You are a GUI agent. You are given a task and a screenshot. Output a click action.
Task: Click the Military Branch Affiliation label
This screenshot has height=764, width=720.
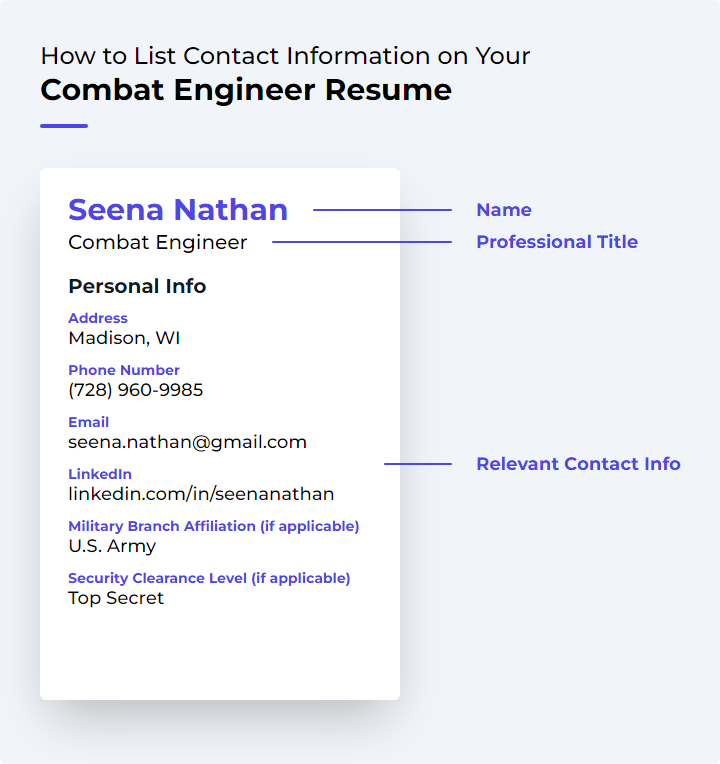[213, 526]
